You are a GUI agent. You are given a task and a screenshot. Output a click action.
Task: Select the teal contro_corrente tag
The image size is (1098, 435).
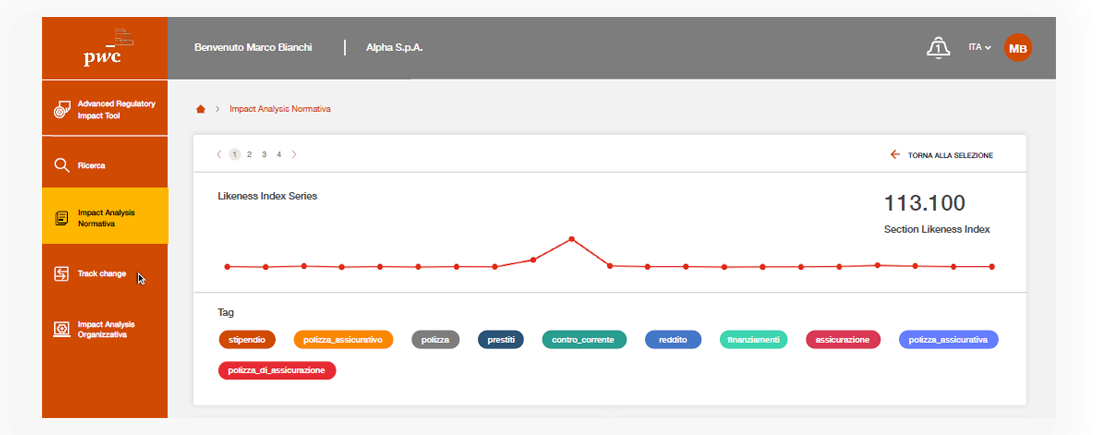584,340
